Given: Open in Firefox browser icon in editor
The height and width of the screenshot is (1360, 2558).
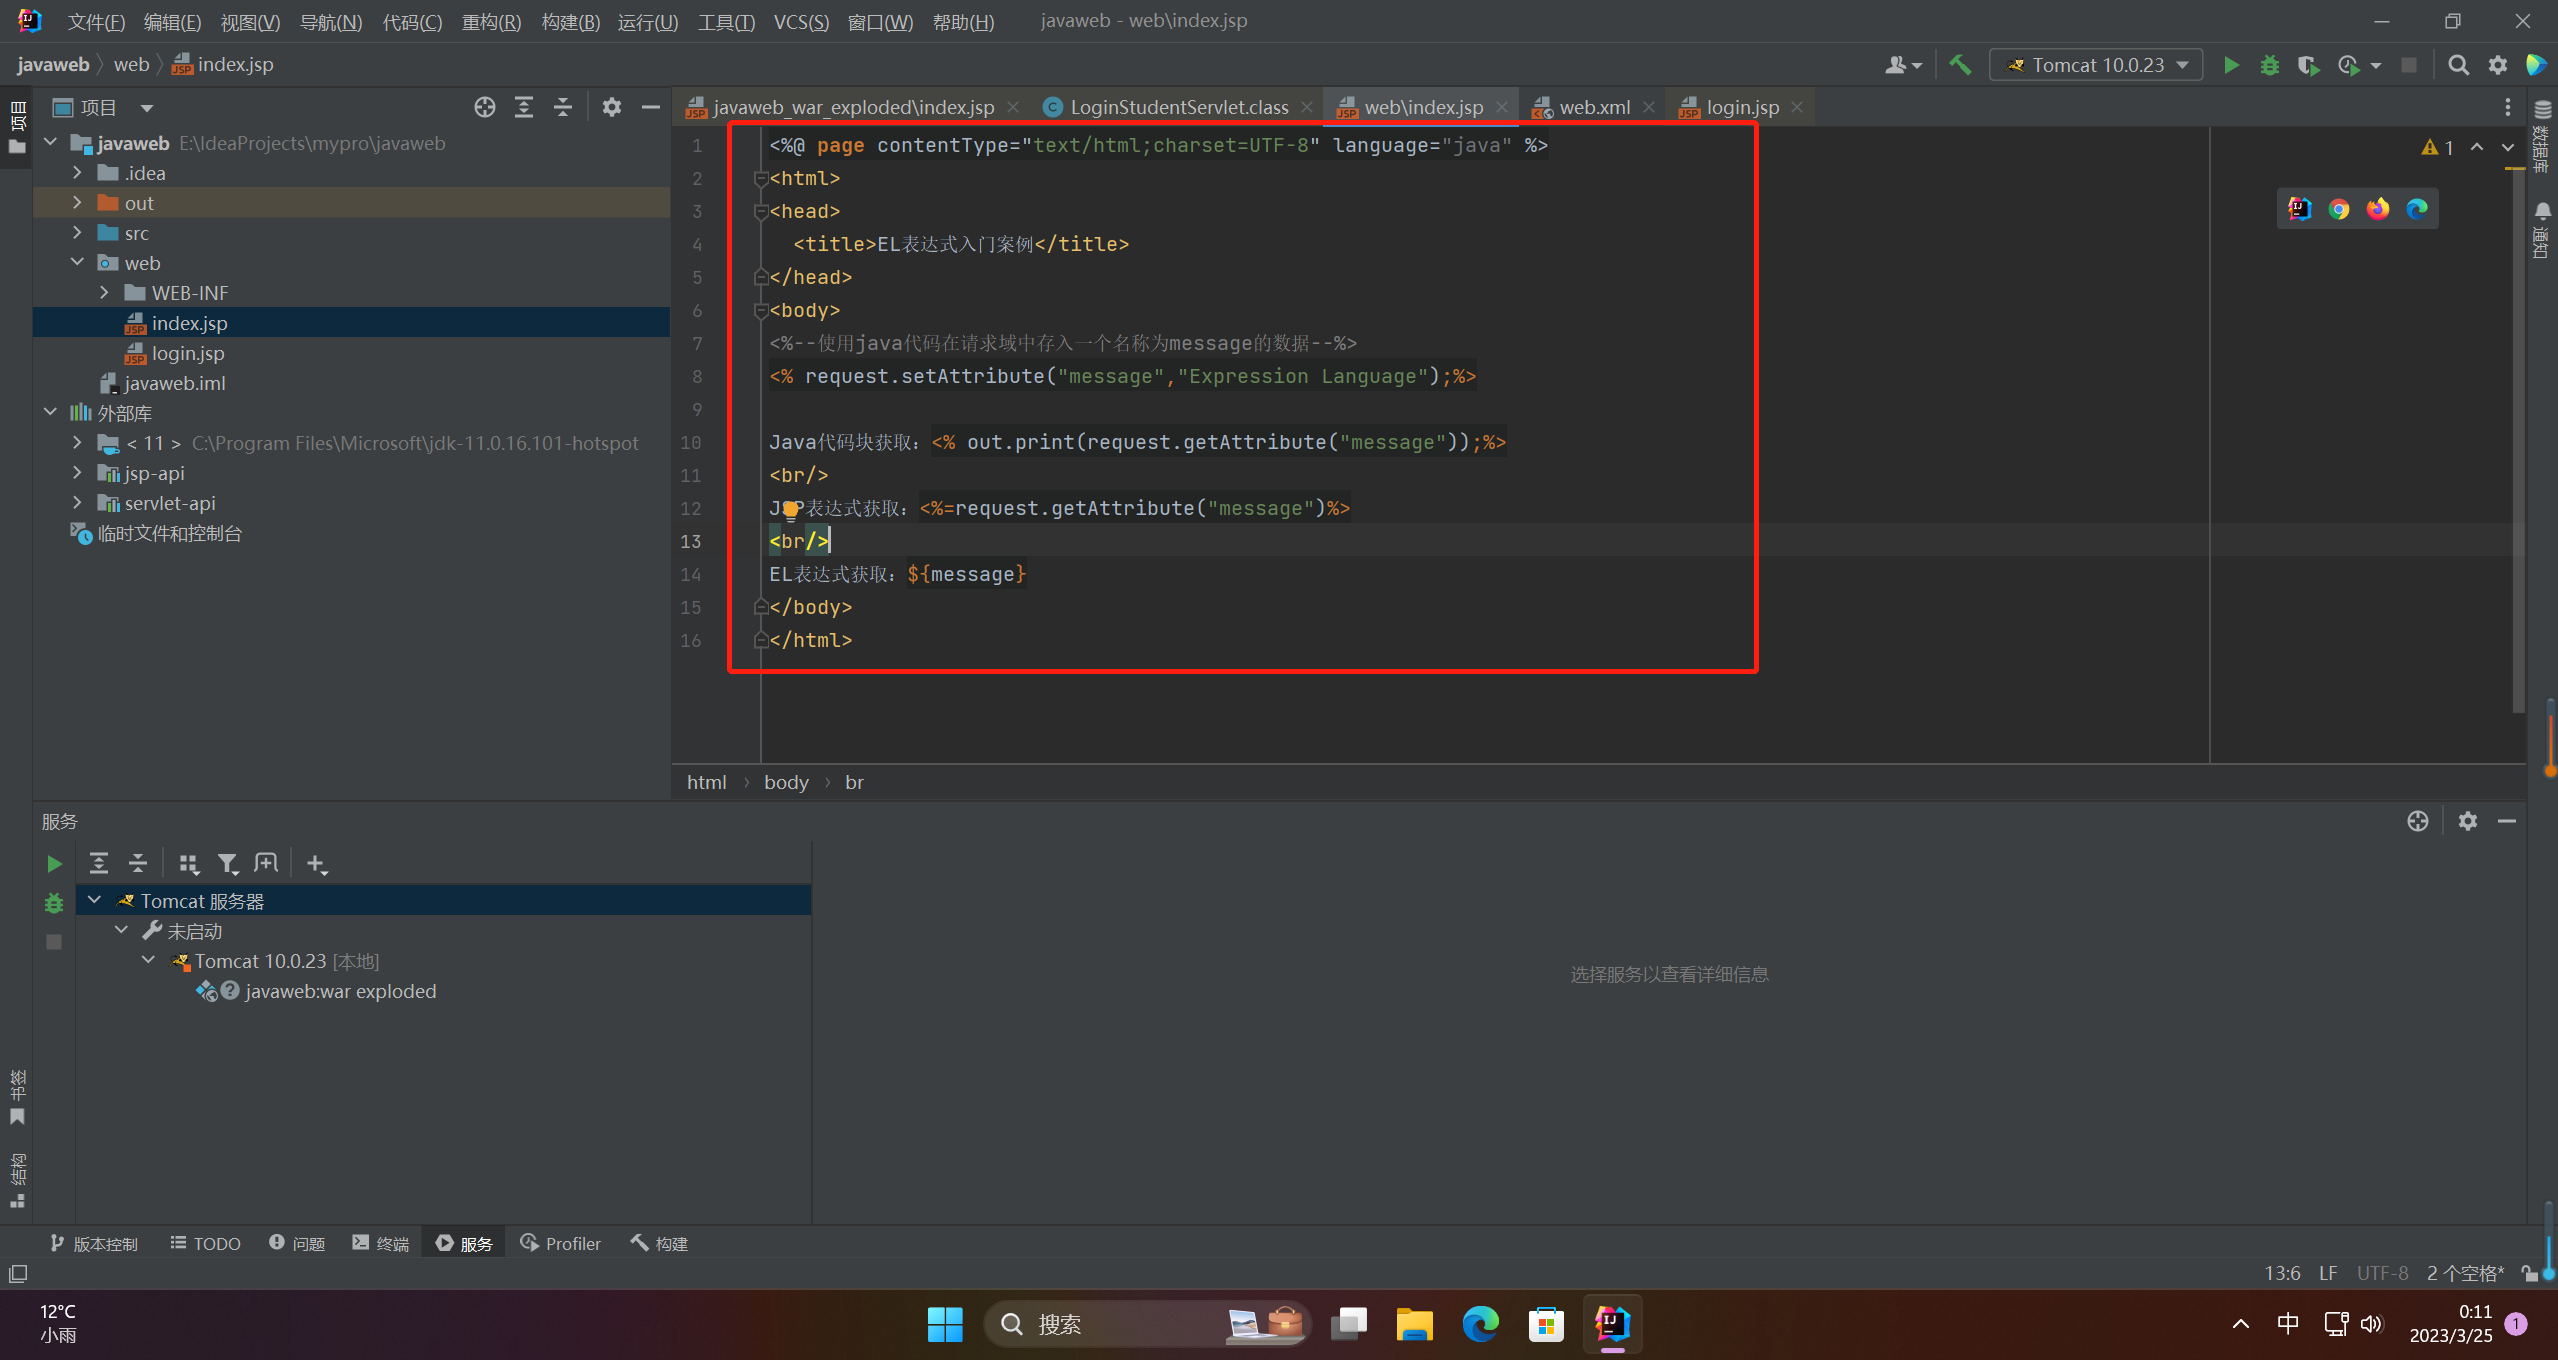Looking at the screenshot, I should (x=2377, y=209).
